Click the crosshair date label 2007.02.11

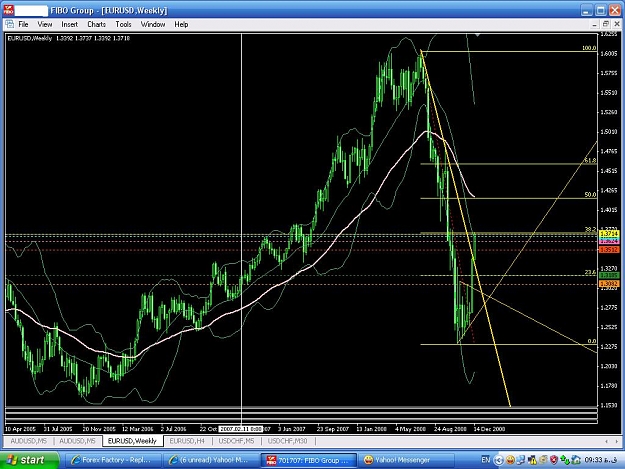[x=241, y=429]
